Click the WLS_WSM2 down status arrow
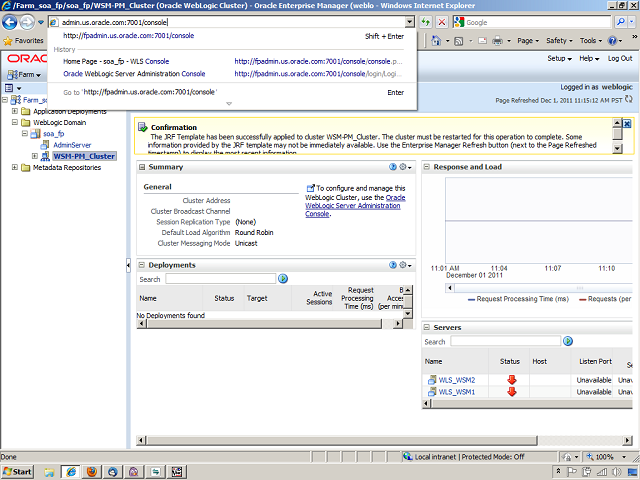Viewport: 640px width, 480px height. click(x=511, y=380)
